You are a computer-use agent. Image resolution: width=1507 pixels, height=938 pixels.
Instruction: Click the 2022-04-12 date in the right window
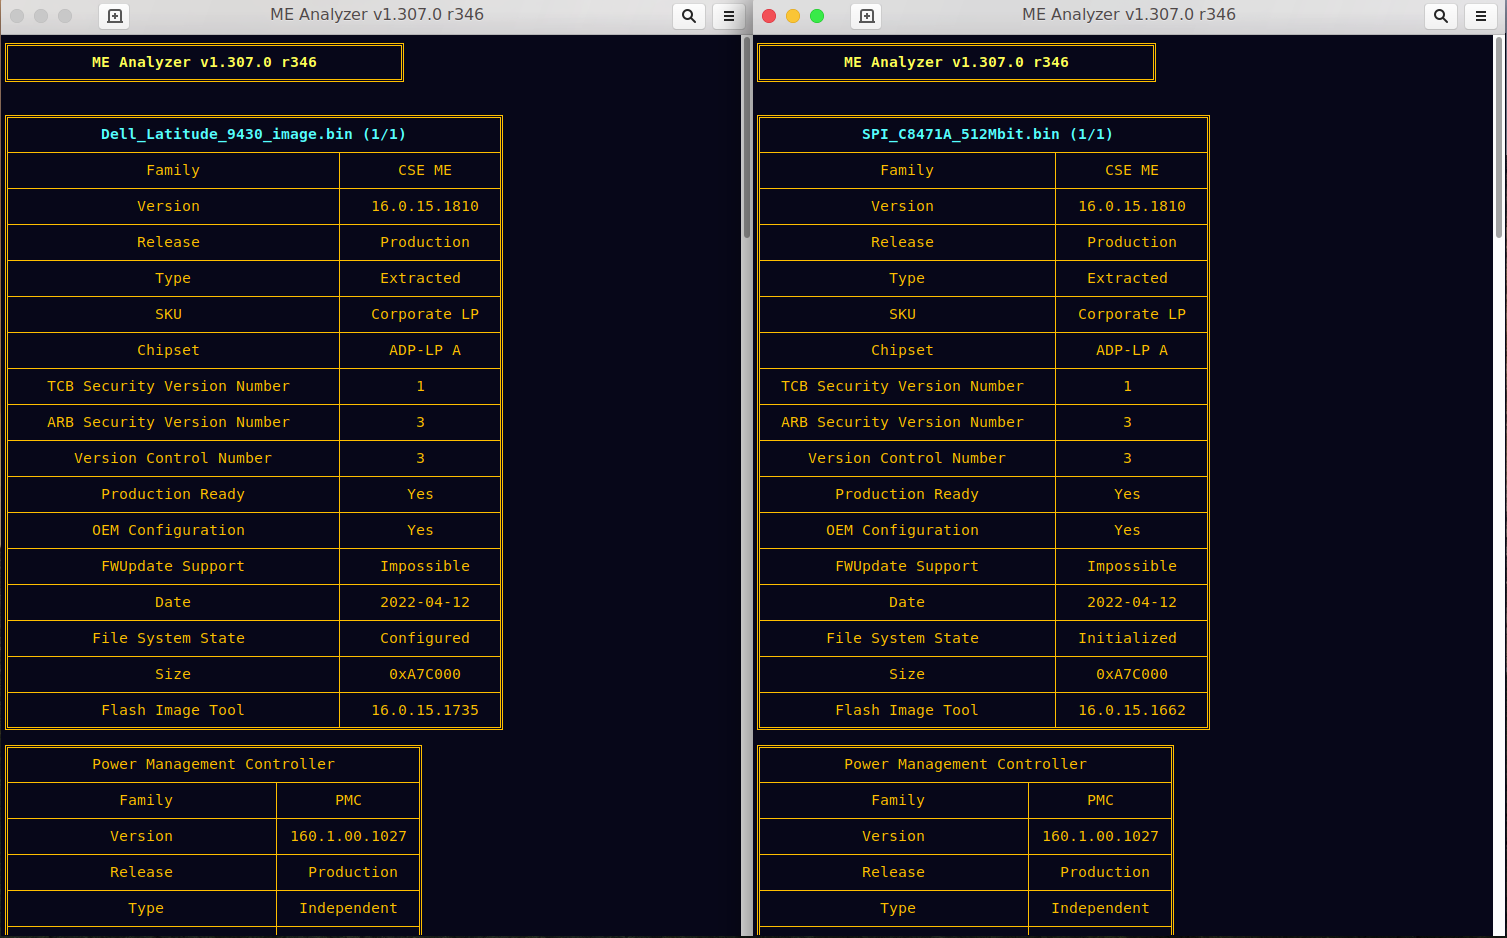coord(1132,602)
